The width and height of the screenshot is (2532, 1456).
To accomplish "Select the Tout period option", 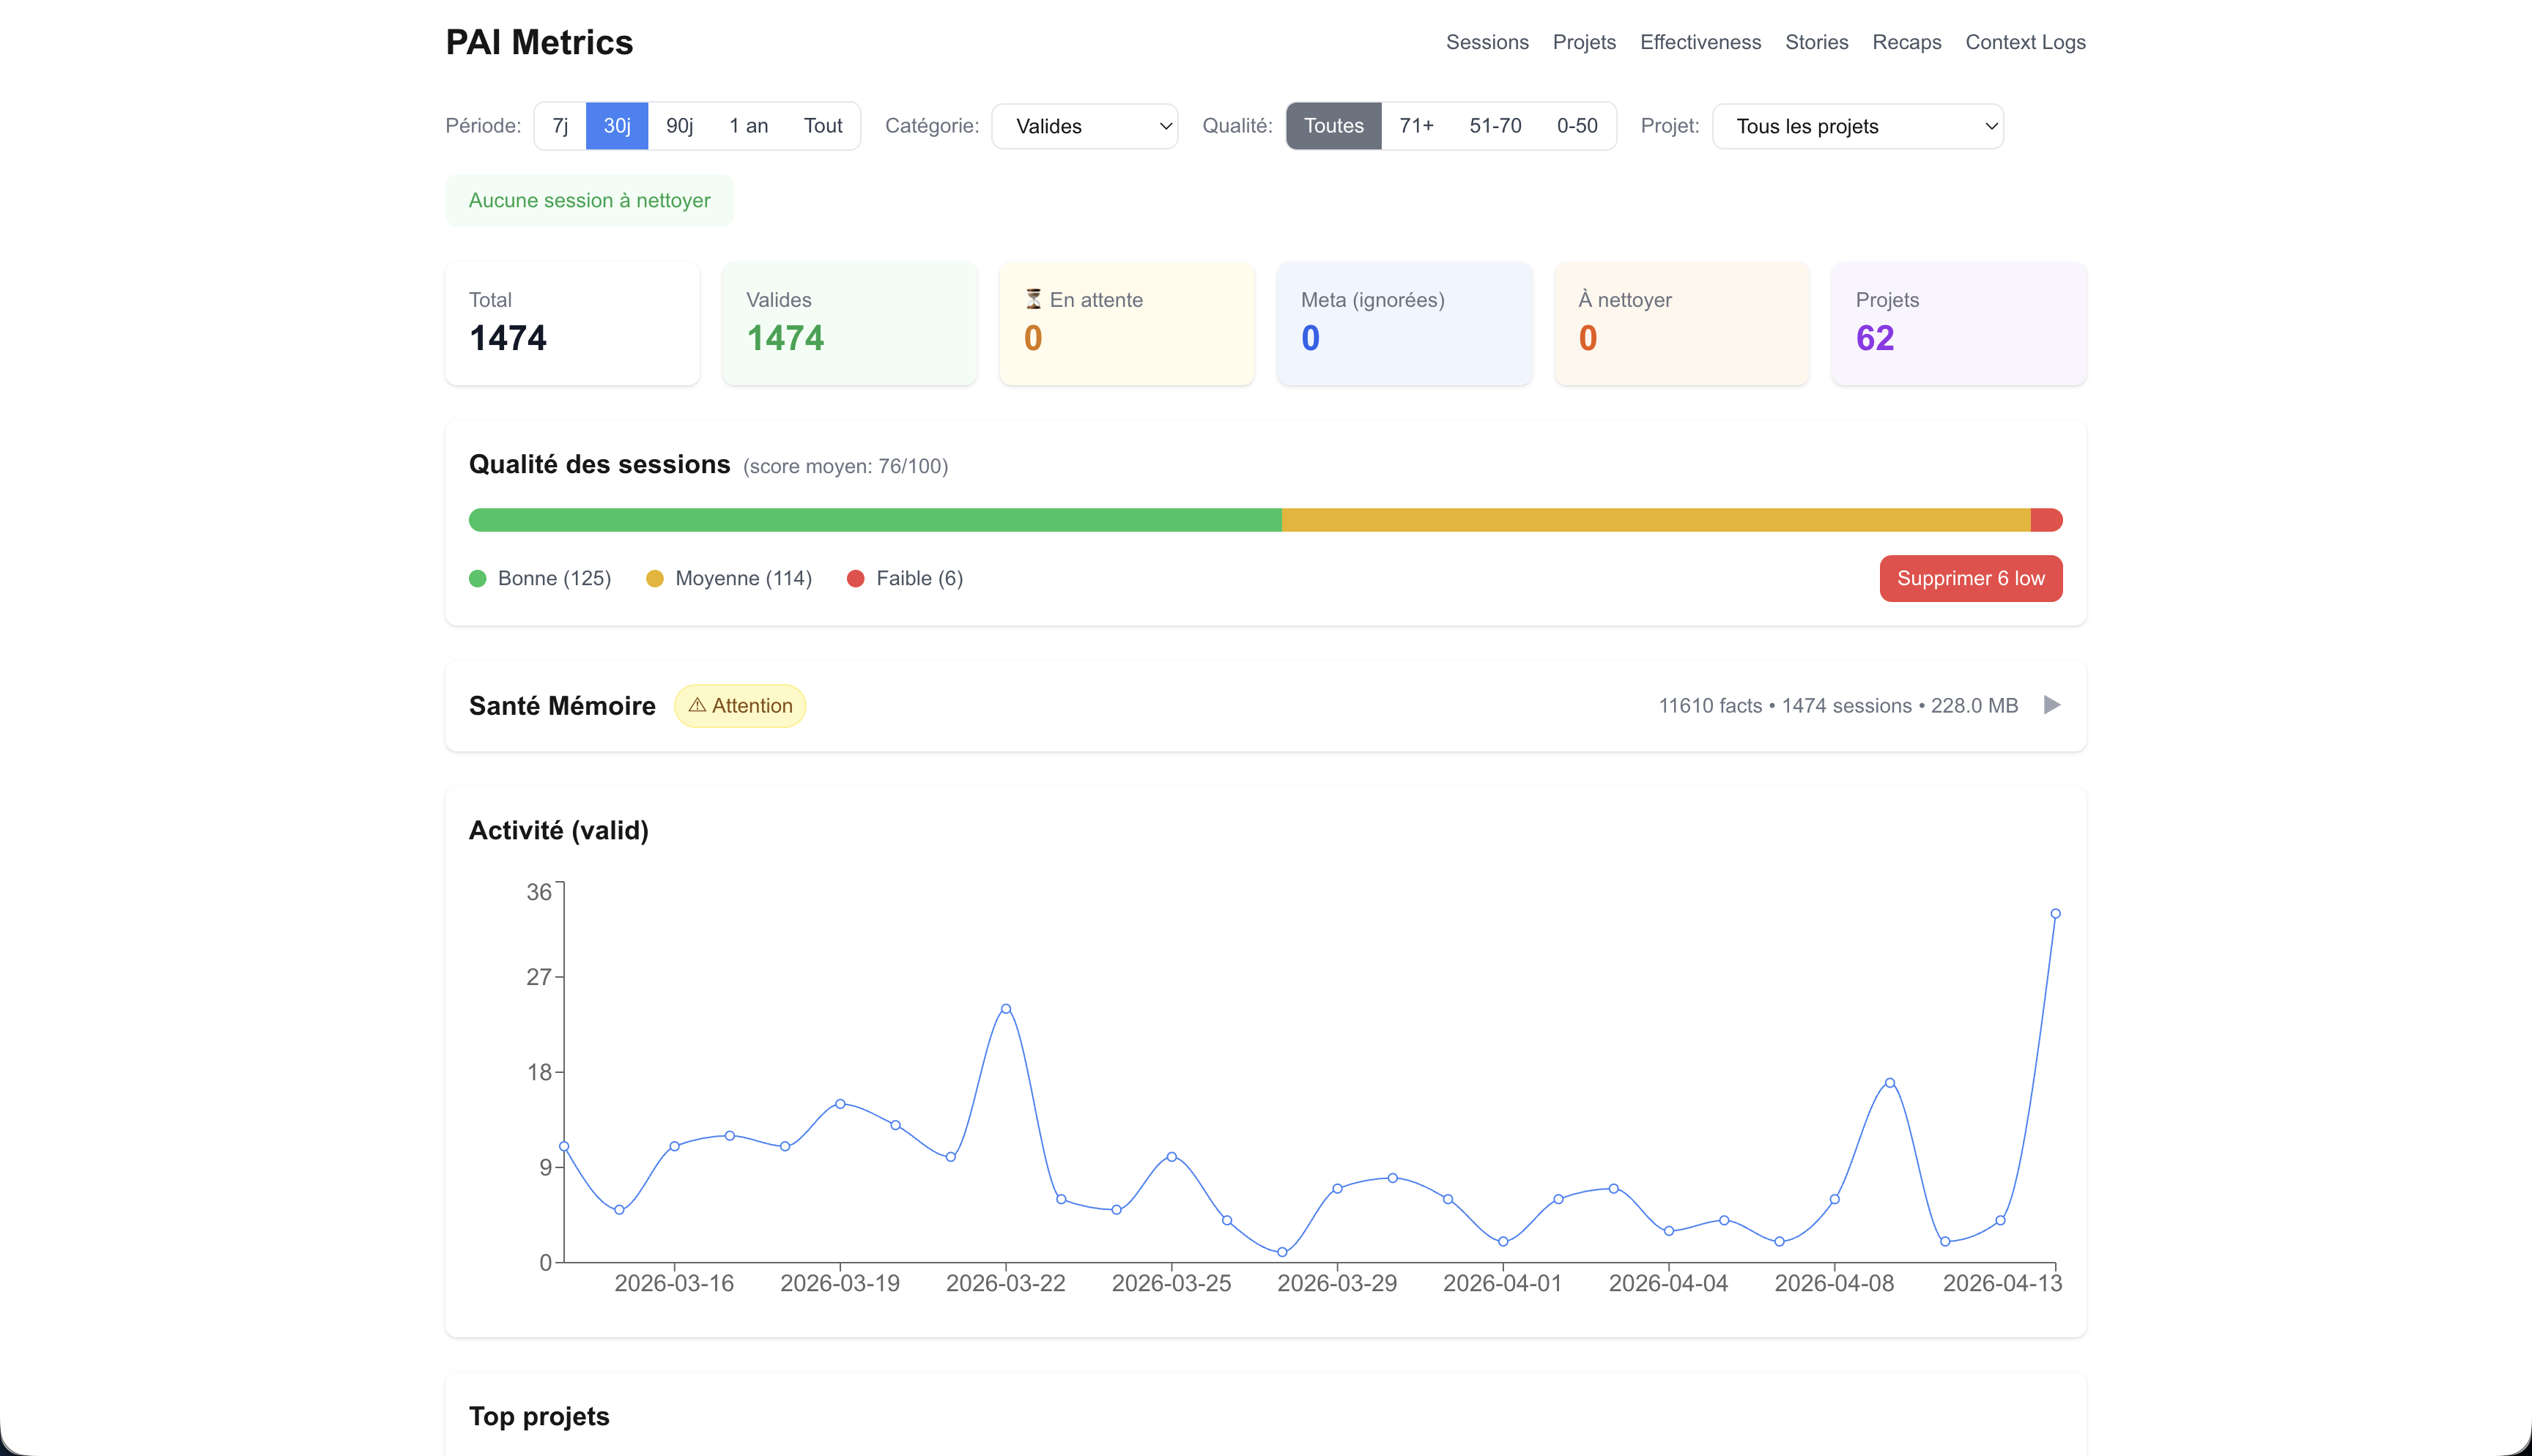I will tap(823, 126).
